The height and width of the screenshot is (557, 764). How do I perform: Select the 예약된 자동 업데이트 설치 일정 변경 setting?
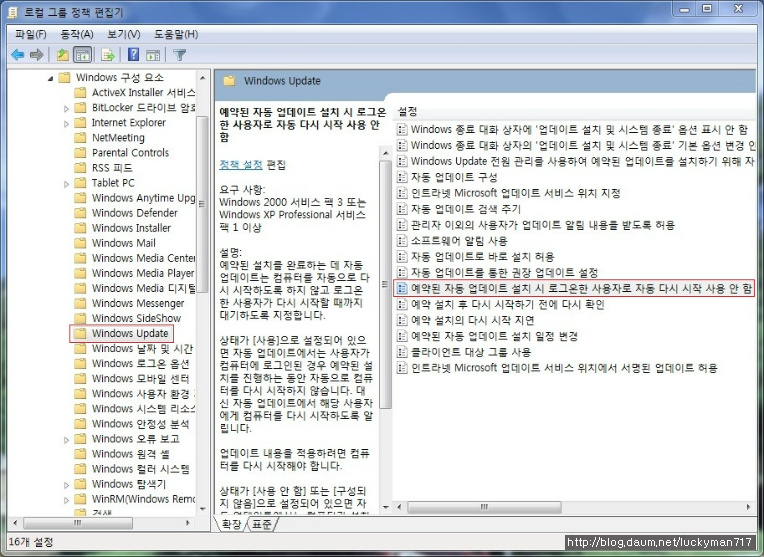pos(487,336)
